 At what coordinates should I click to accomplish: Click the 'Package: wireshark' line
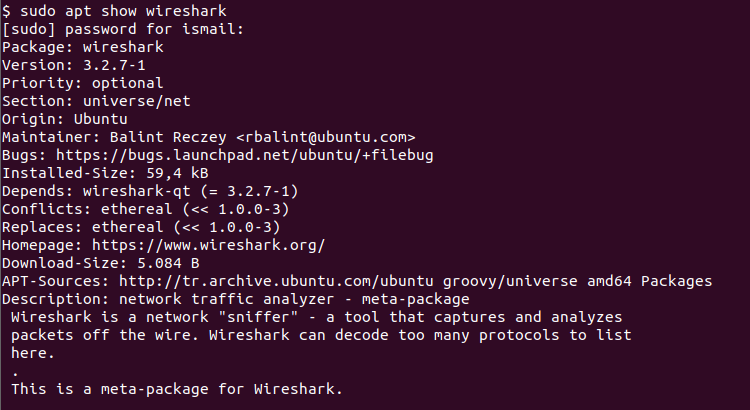[x=83, y=47]
